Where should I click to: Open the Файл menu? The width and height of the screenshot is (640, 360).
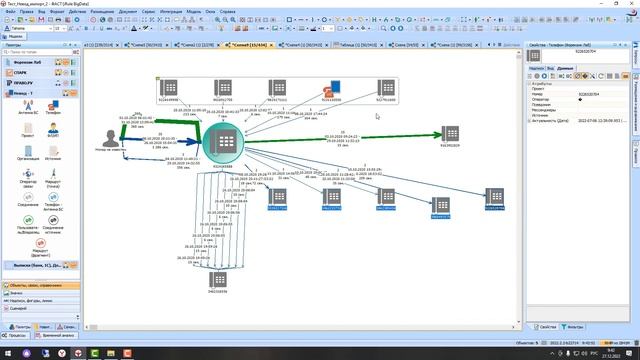point(11,12)
